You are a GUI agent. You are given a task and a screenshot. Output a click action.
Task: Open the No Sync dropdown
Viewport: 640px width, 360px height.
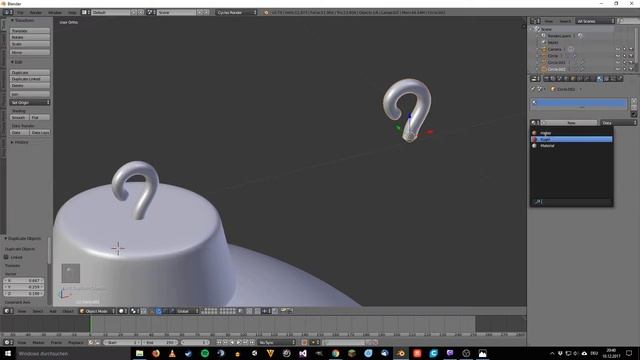(277, 342)
